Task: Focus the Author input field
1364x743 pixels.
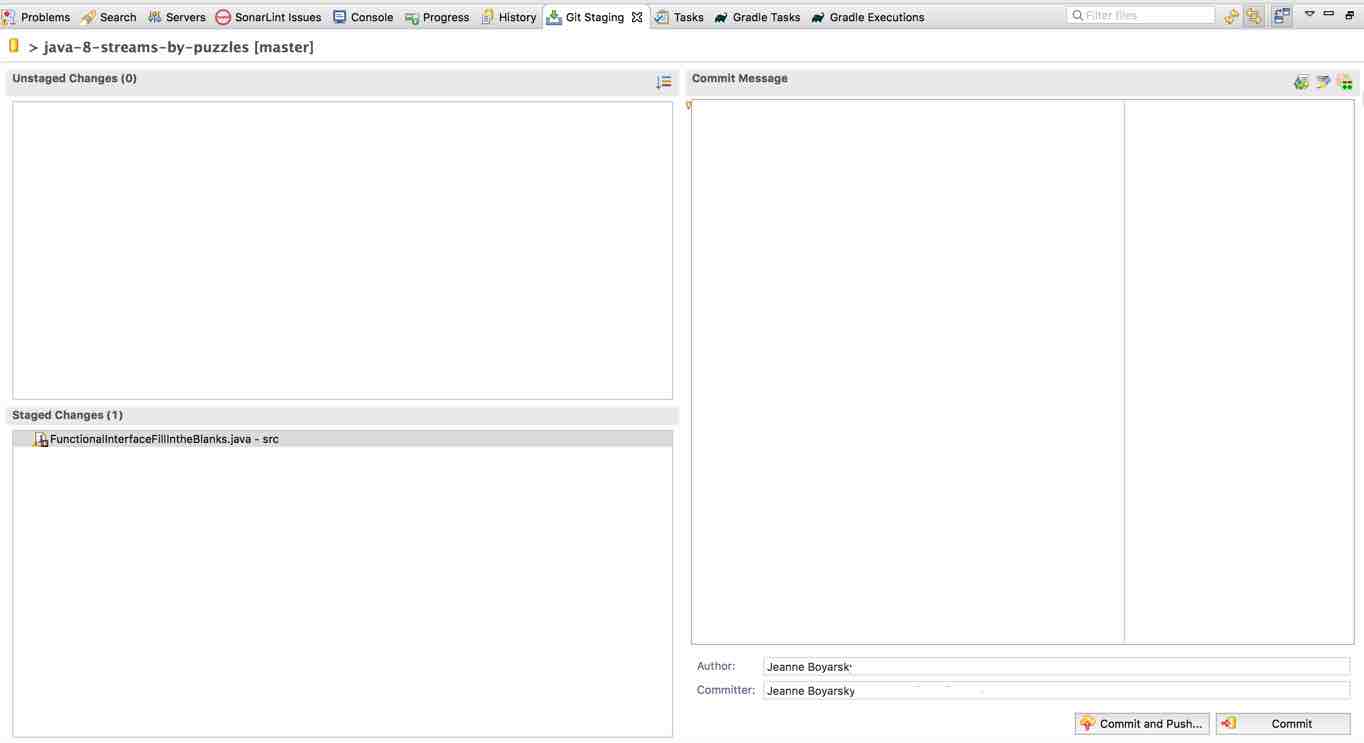Action: [x=1055, y=667]
